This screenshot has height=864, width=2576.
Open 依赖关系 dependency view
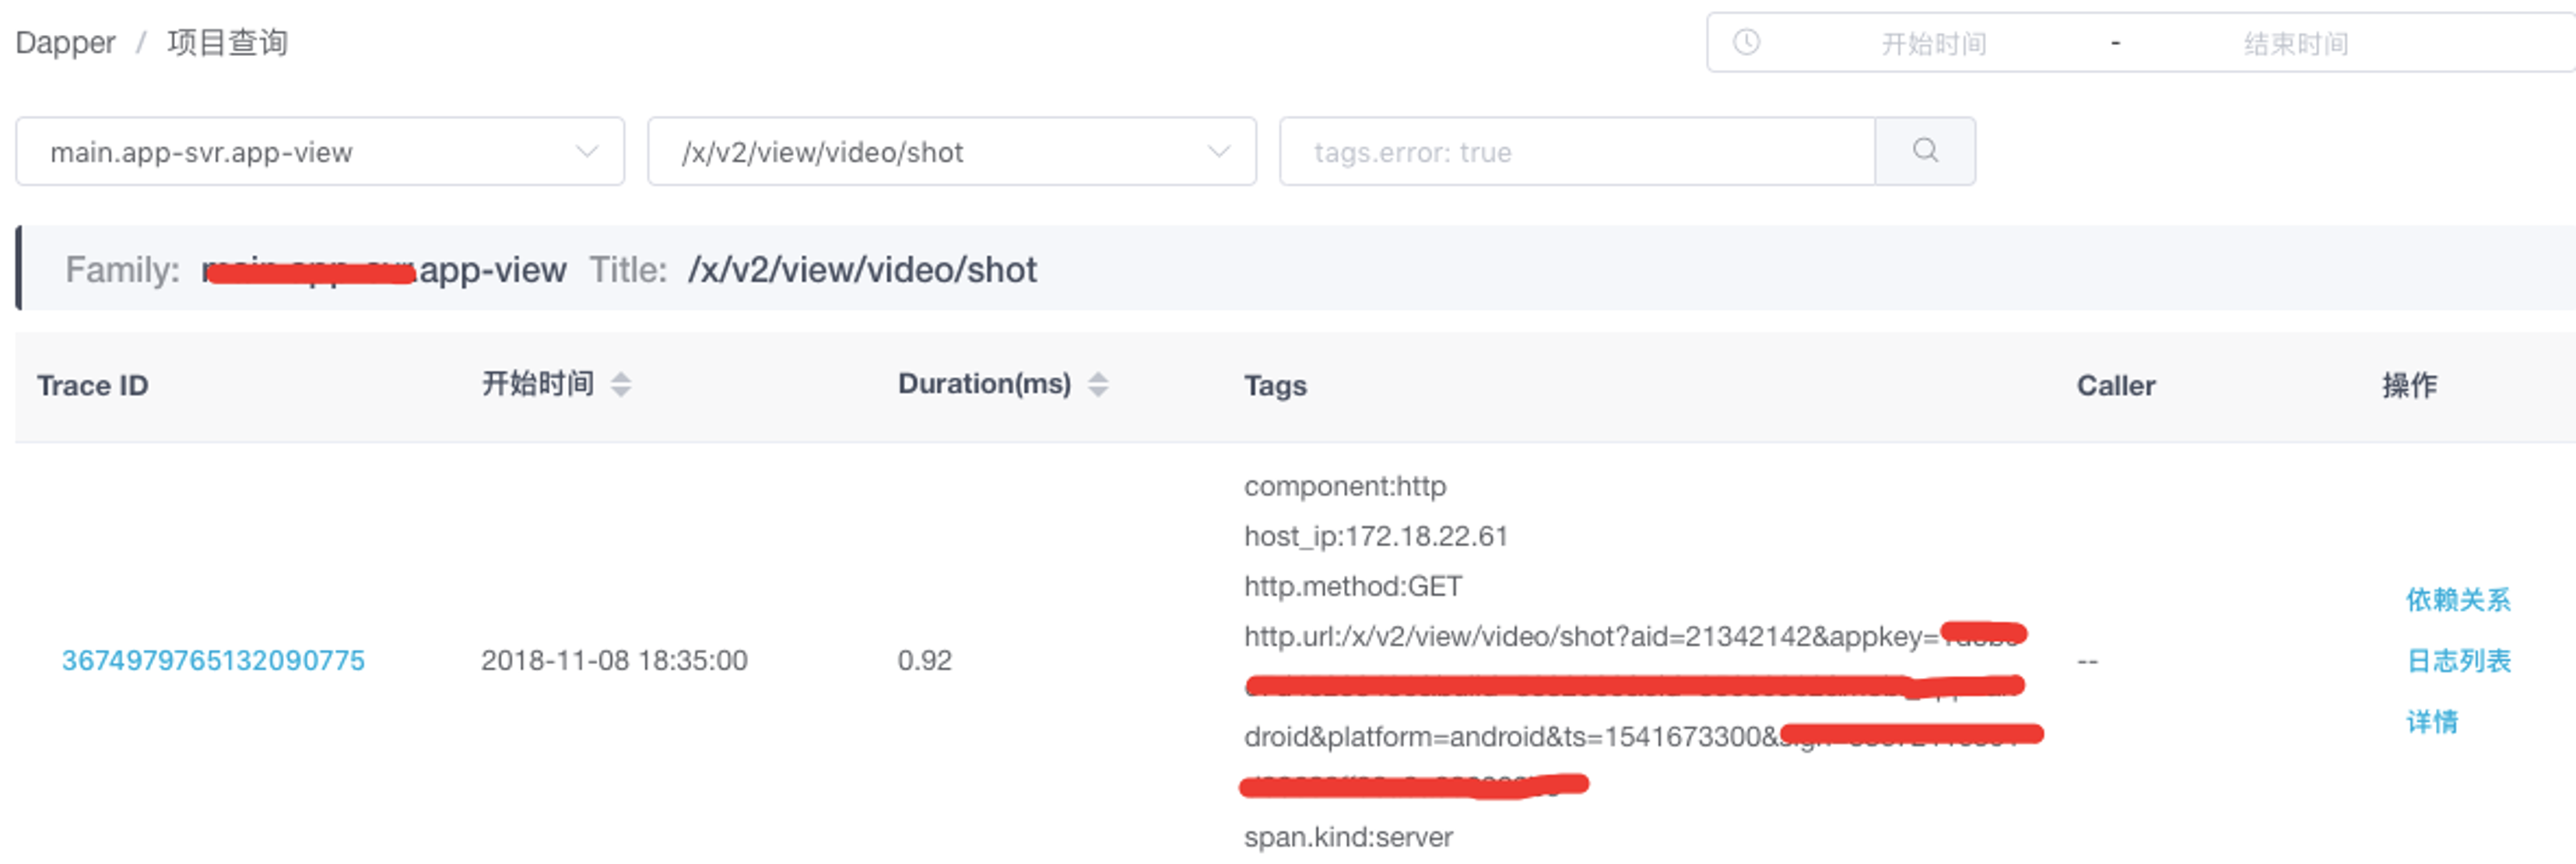[x=2457, y=599]
